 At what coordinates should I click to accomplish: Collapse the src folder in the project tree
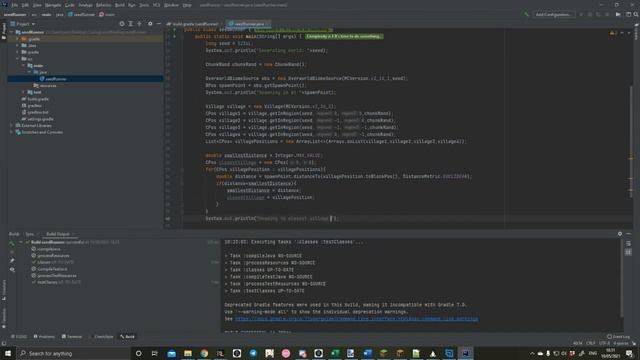[x=18, y=59]
